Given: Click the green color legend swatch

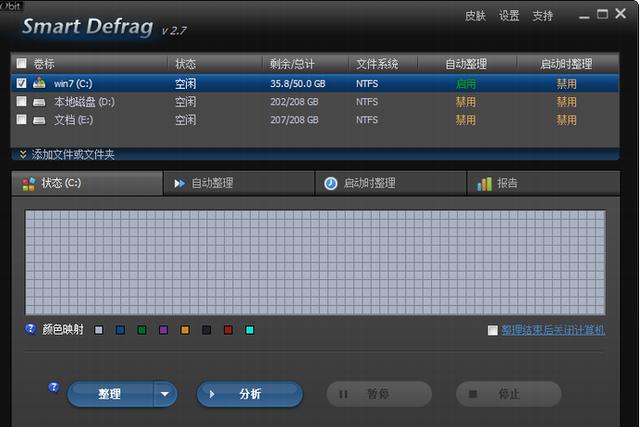Looking at the screenshot, I should [x=142, y=330].
